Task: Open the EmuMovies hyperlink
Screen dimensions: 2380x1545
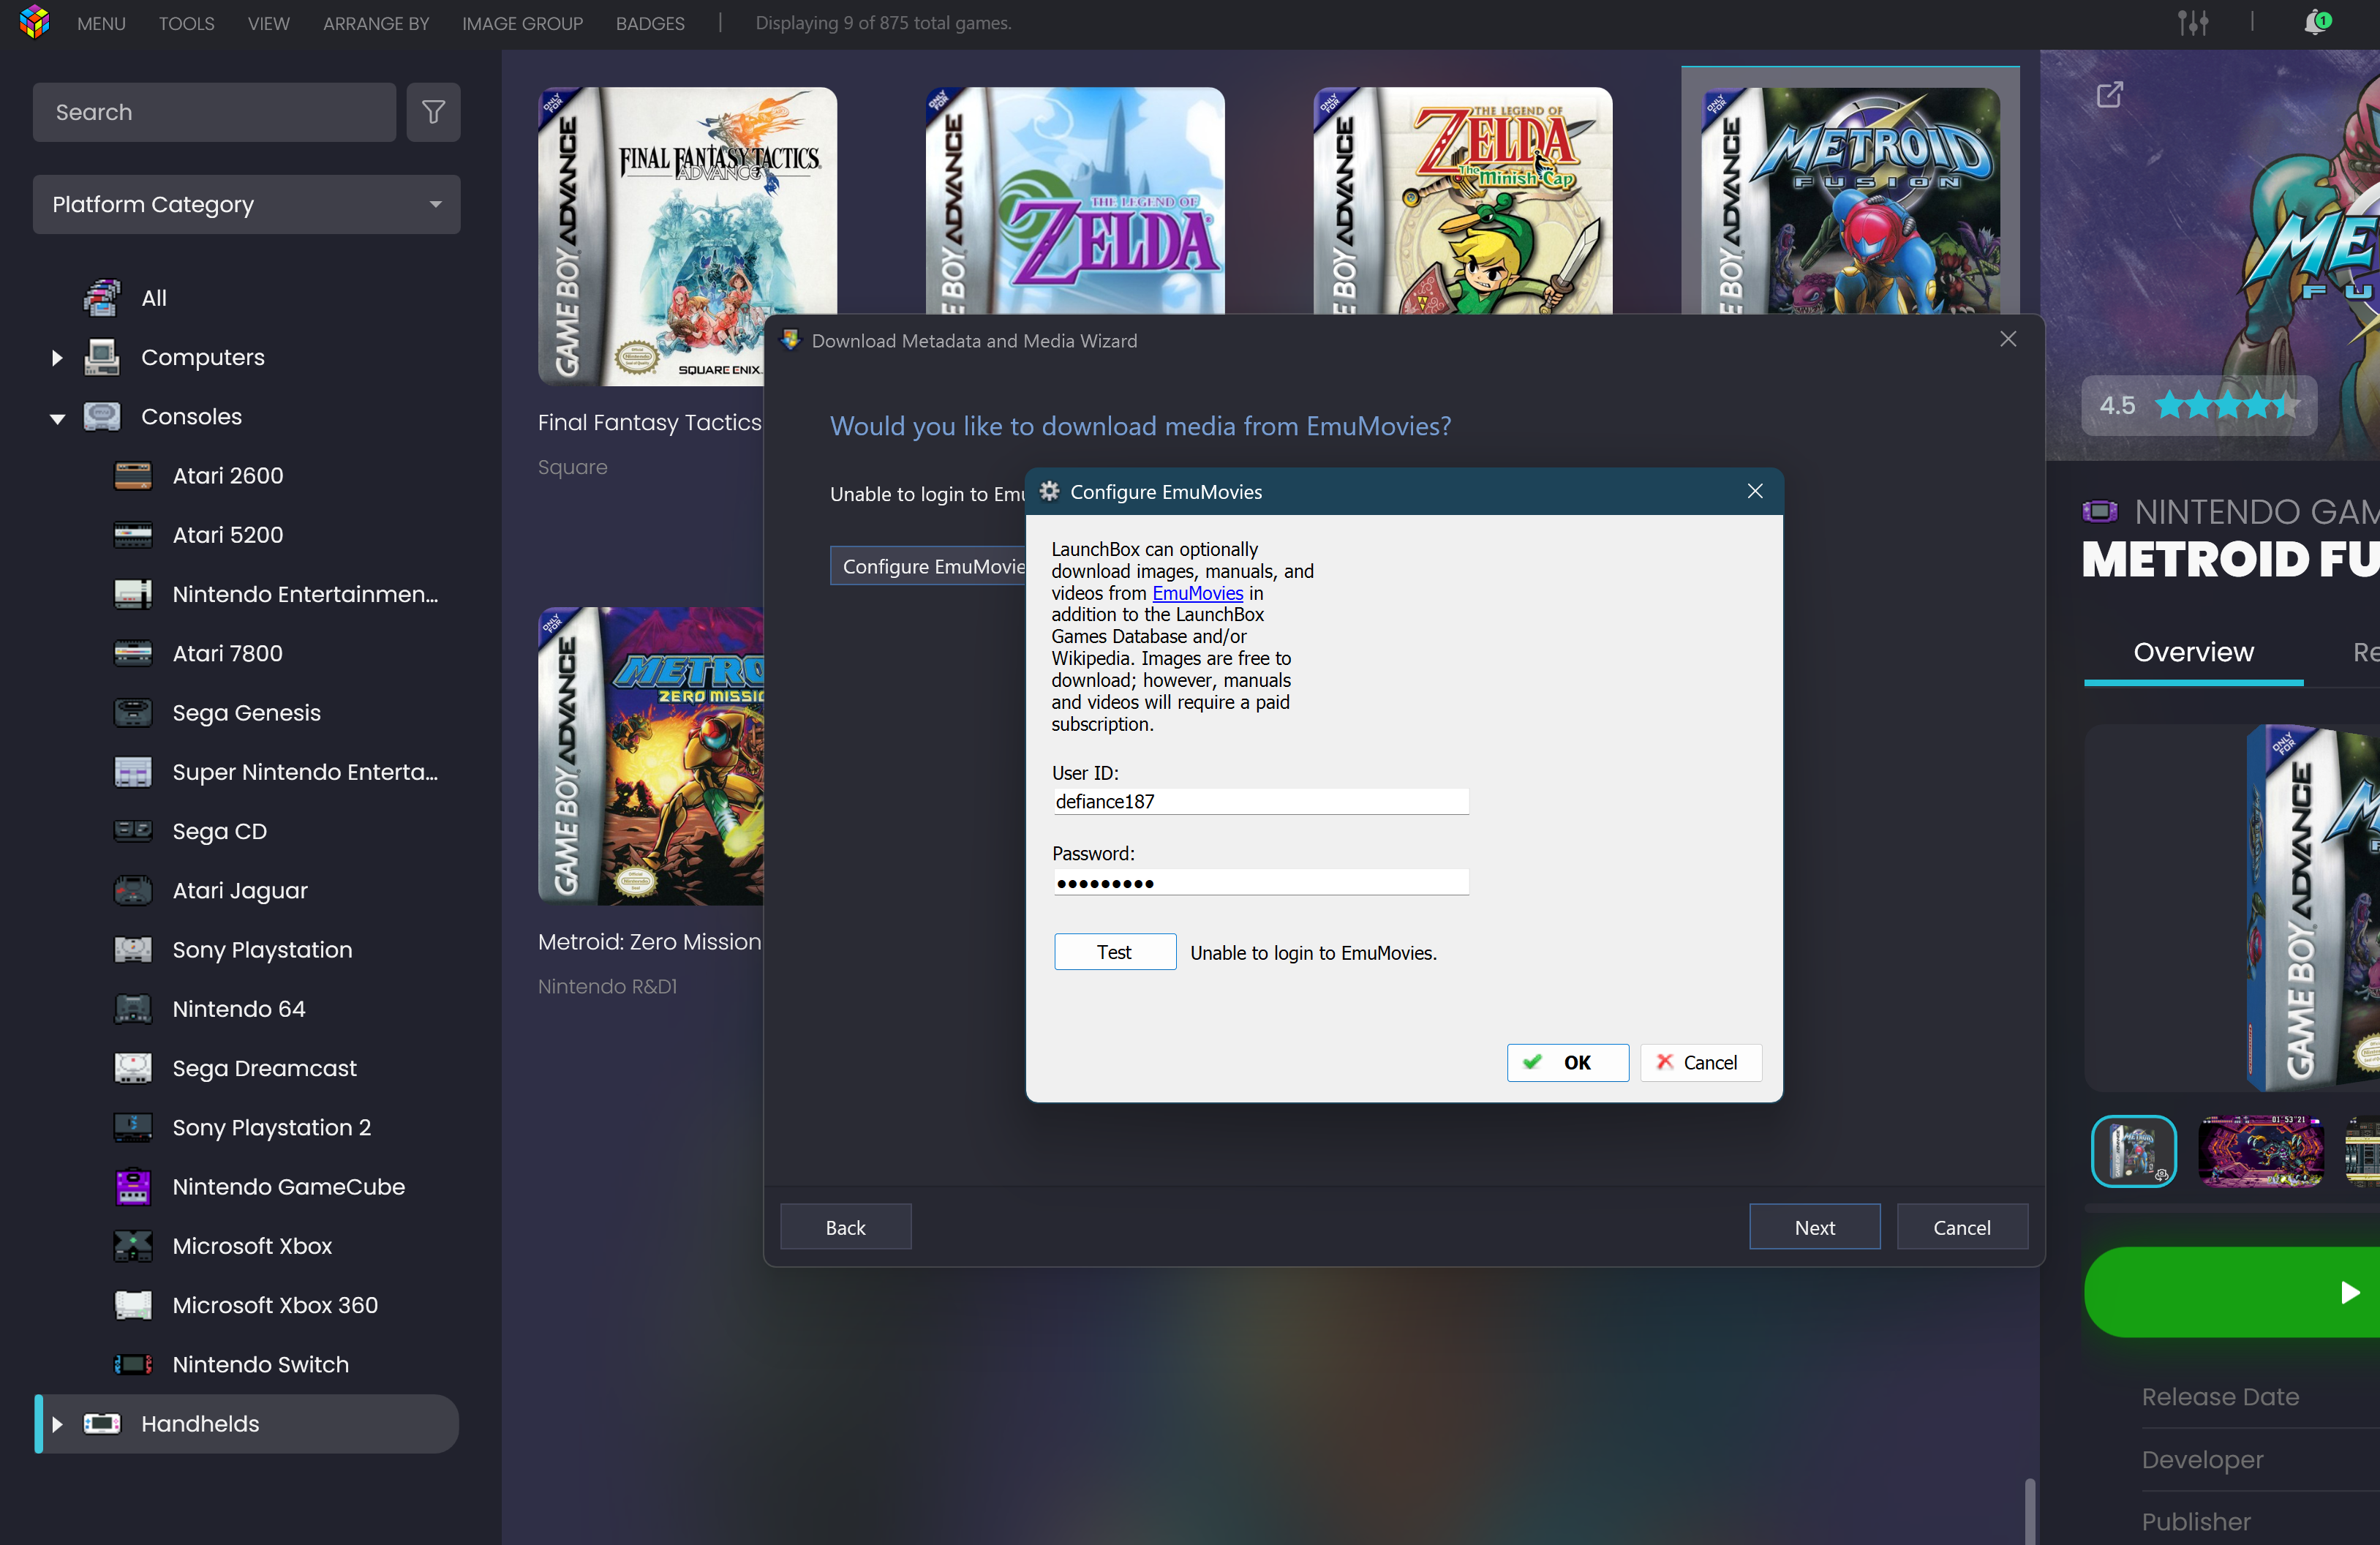Action: [x=1197, y=593]
